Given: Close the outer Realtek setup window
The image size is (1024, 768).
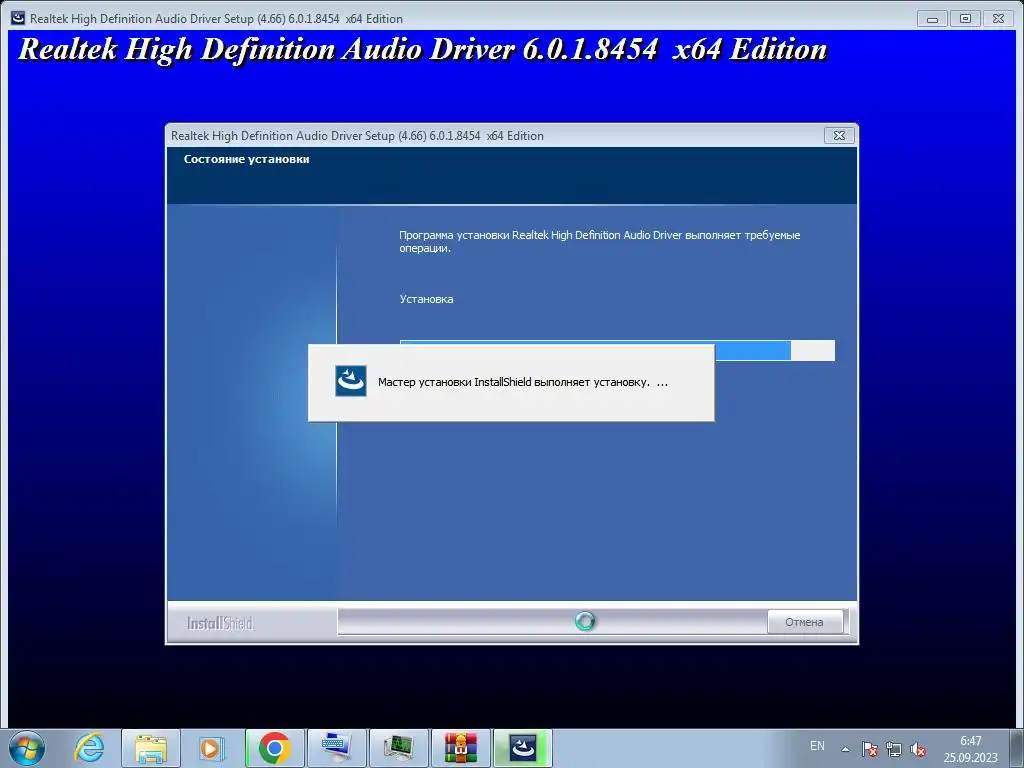Looking at the screenshot, I should (x=998, y=18).
